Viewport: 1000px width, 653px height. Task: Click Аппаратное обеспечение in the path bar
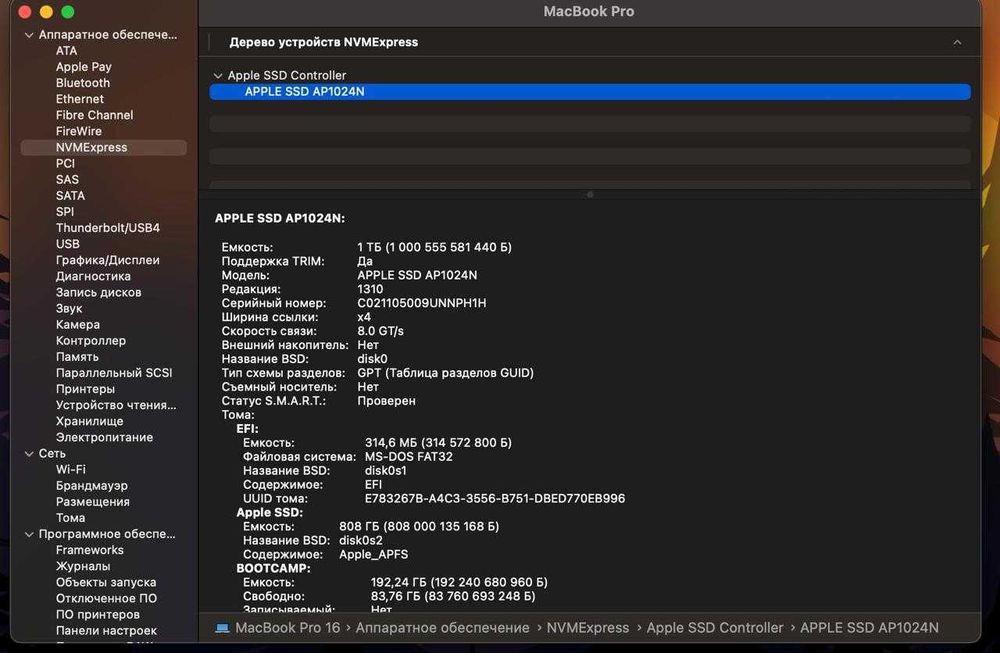tap(443, 628)
